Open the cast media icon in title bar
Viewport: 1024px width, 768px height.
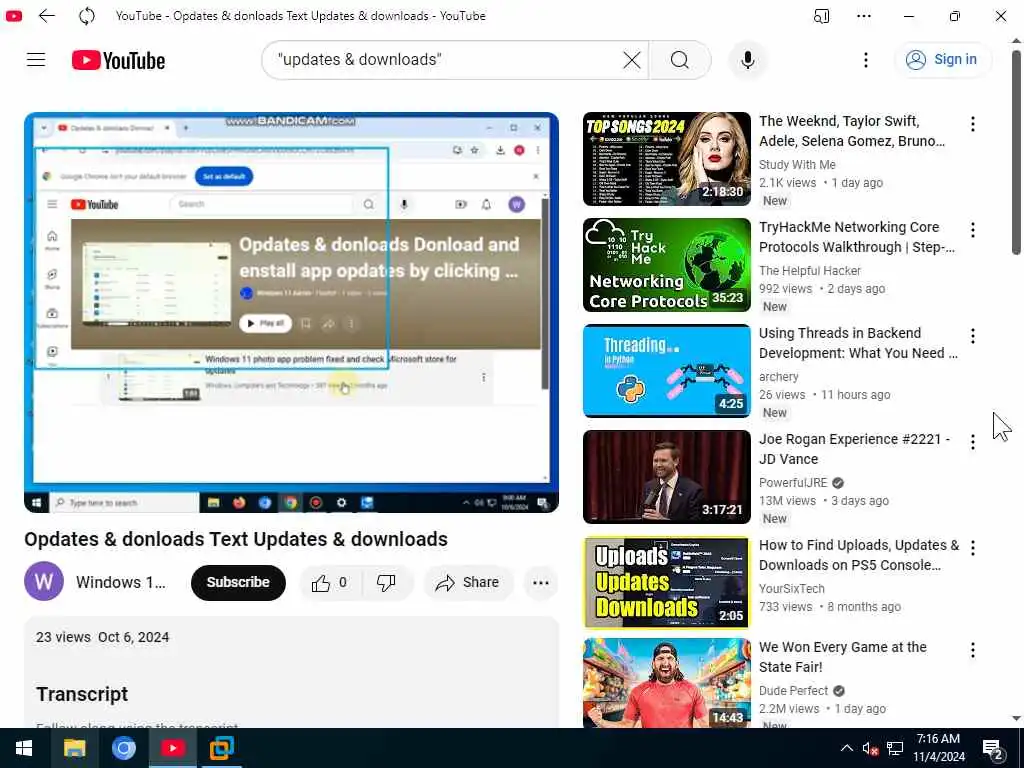(x=822, y=16)
